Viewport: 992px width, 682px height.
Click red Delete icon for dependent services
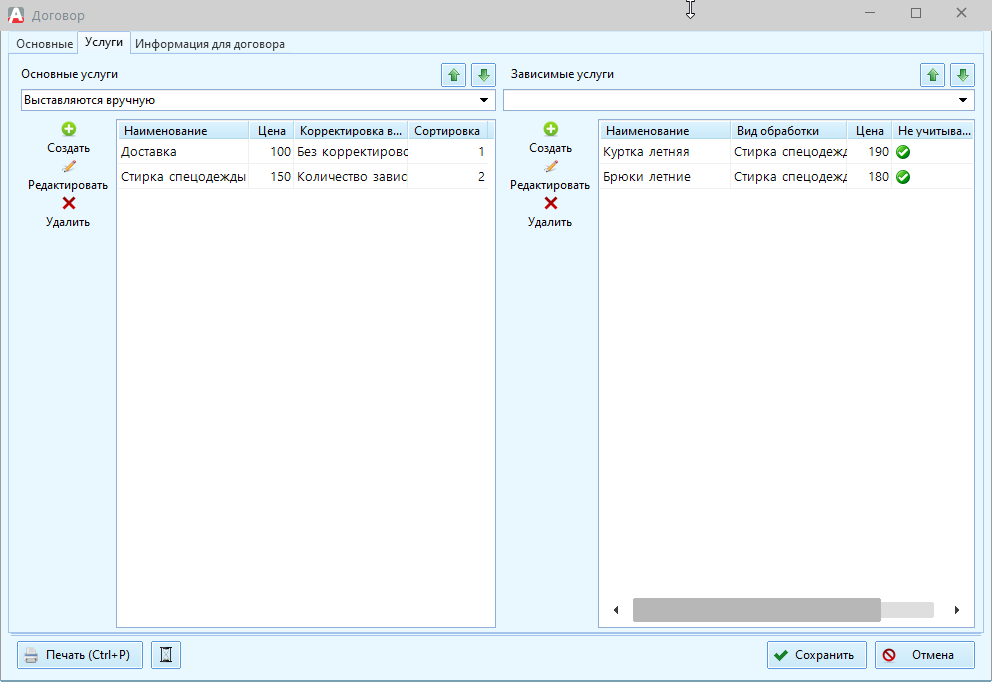click(x=550, y=203)
